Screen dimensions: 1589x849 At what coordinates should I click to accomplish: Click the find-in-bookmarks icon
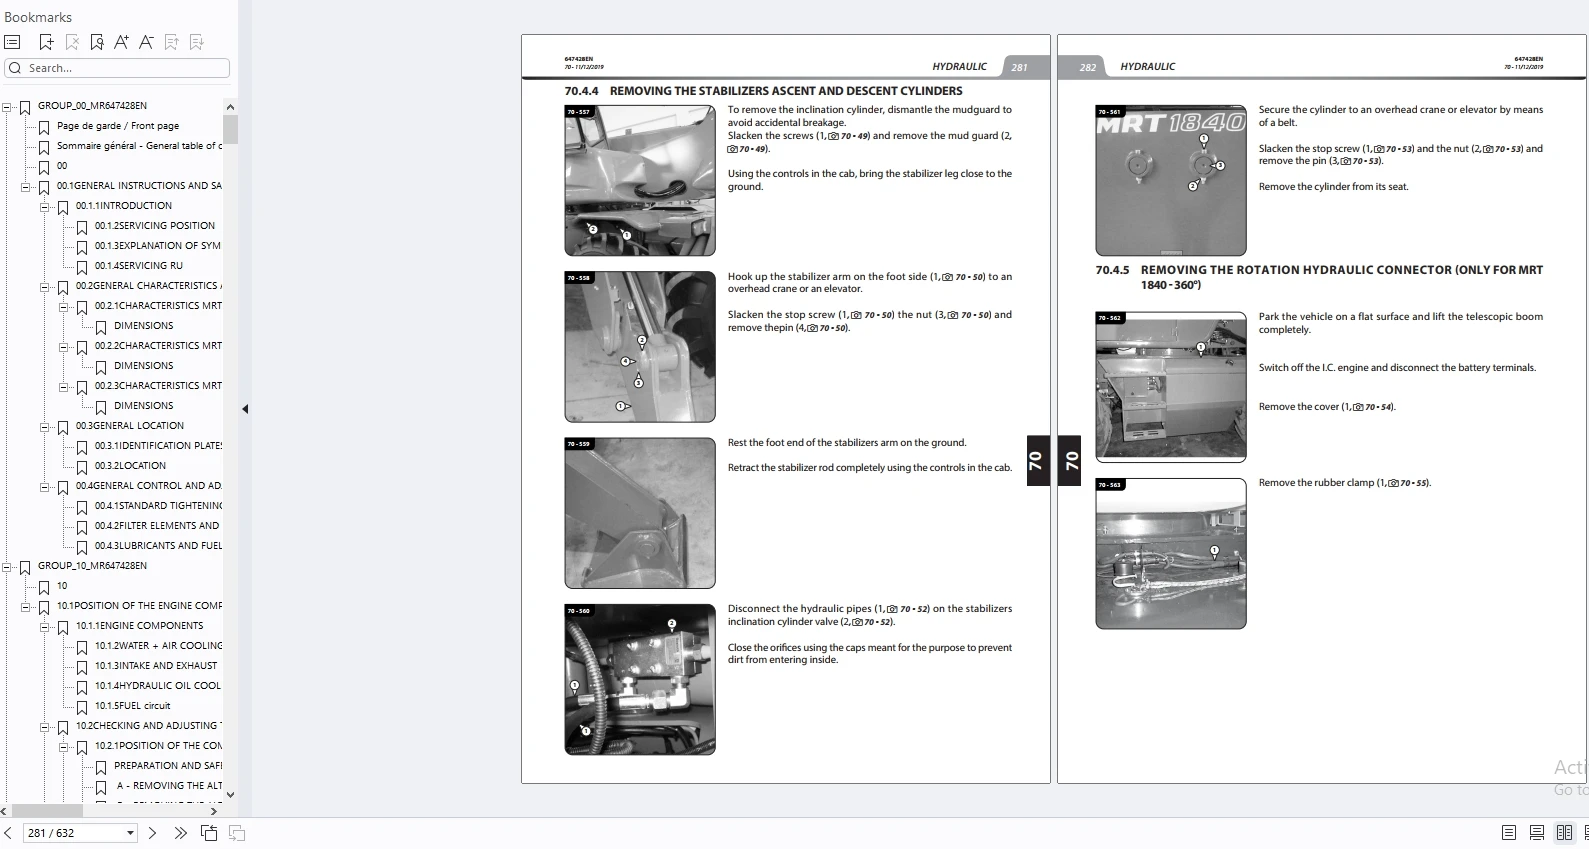97,42
